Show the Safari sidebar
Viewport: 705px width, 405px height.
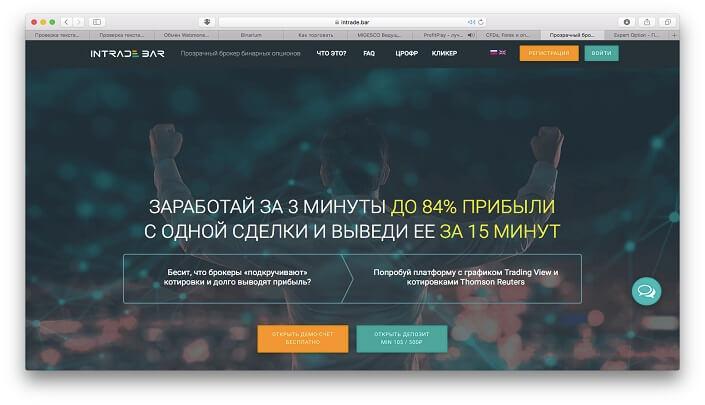tap(97, 22)
